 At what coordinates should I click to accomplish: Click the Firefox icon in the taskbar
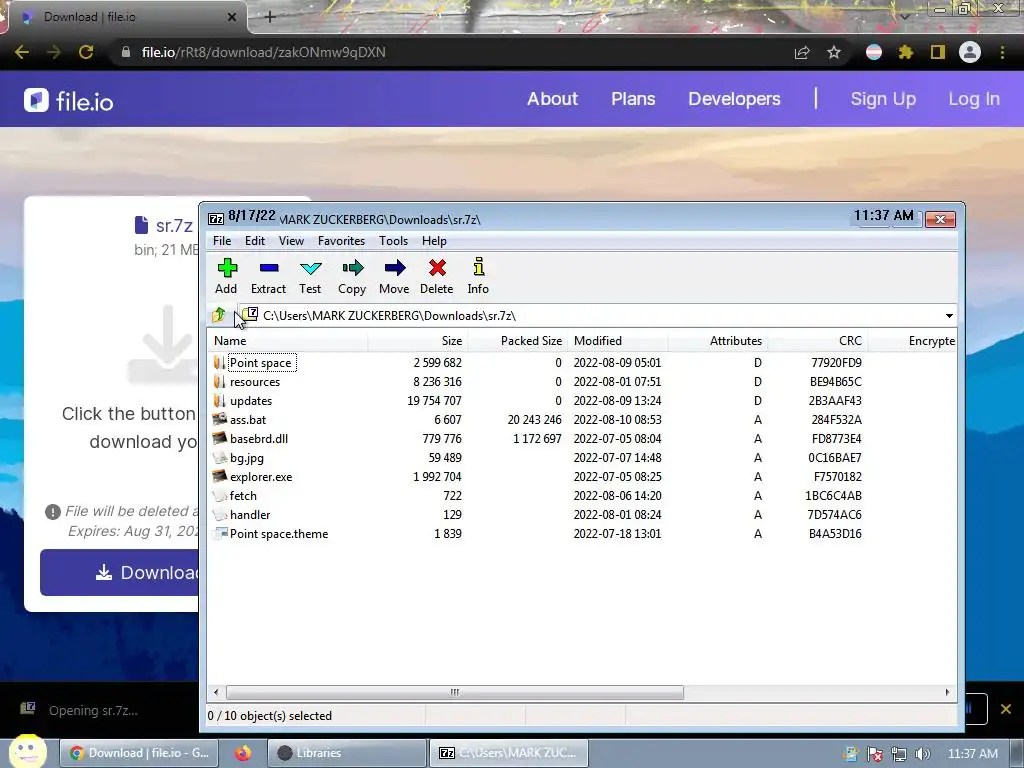pos(243,753)
